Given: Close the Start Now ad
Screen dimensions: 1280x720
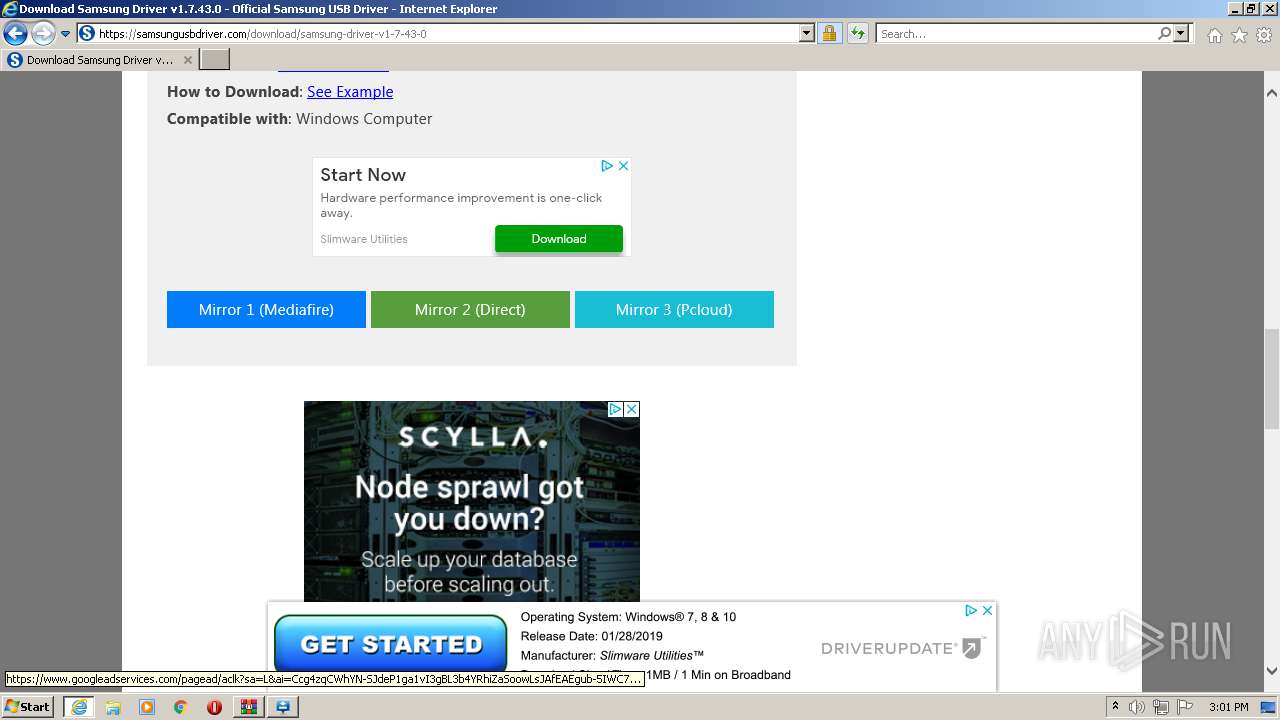Looking at the screenshot, I should 623,166.
